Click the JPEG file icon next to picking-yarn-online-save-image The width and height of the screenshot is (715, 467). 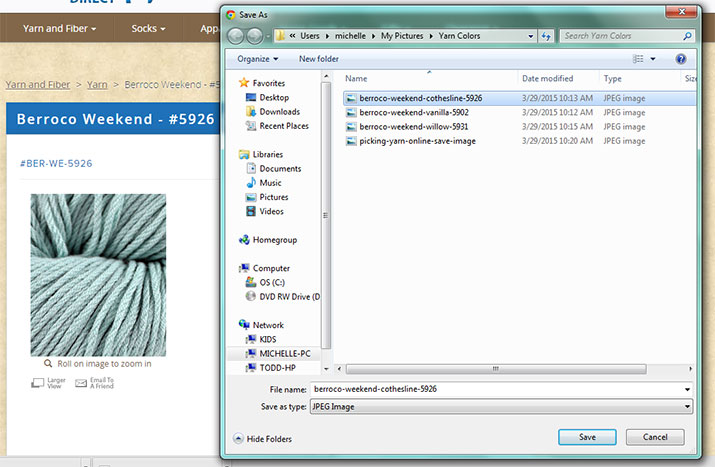[351, 141]
